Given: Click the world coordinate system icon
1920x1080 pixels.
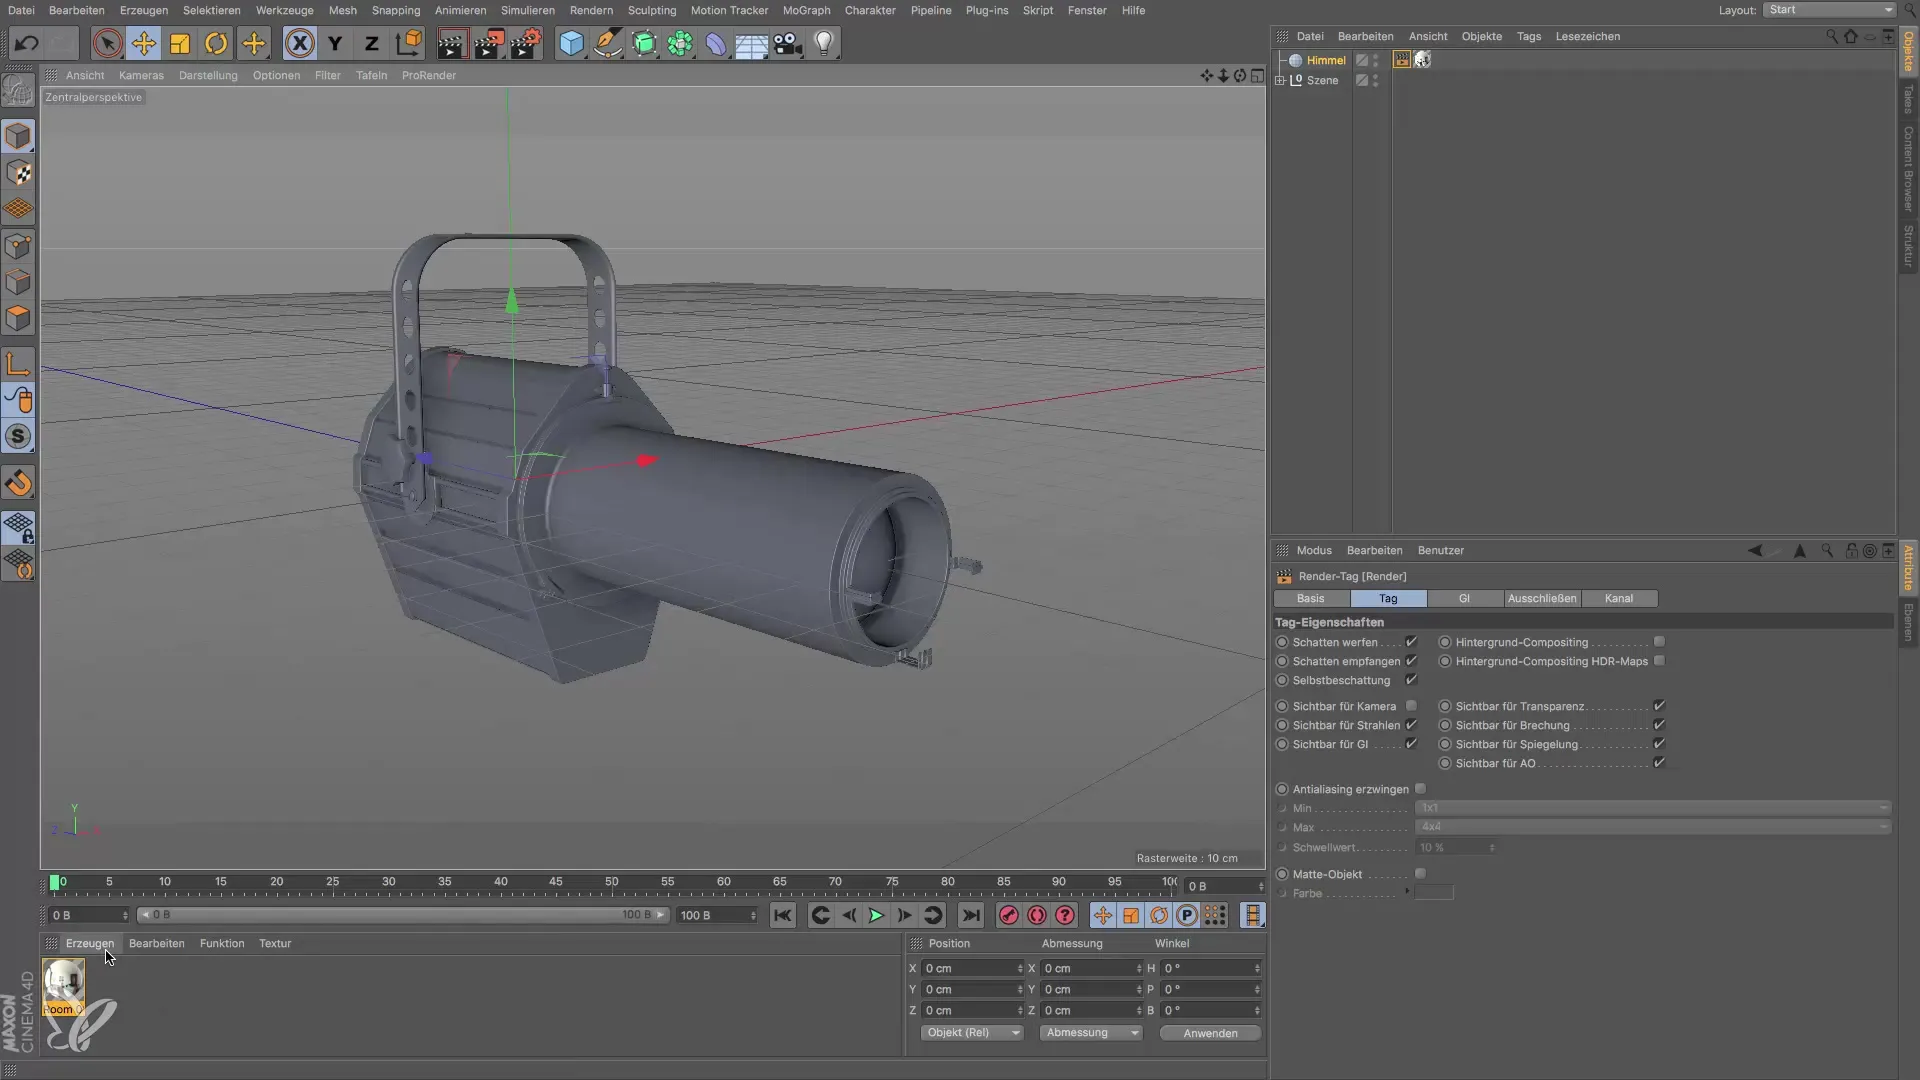Looking at the screenshot, I should coord(408,43).
